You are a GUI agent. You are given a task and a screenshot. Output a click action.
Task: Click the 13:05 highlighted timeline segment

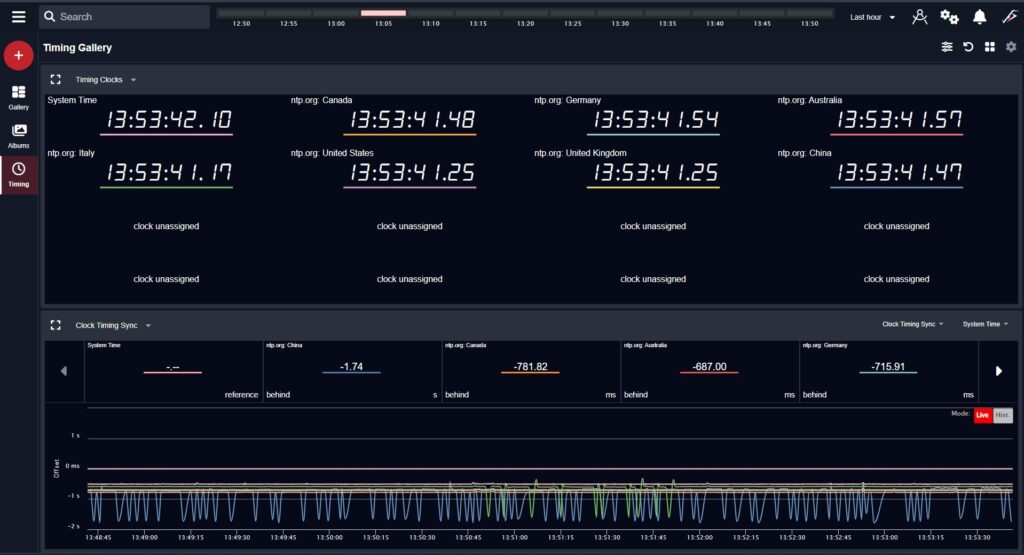383,13
